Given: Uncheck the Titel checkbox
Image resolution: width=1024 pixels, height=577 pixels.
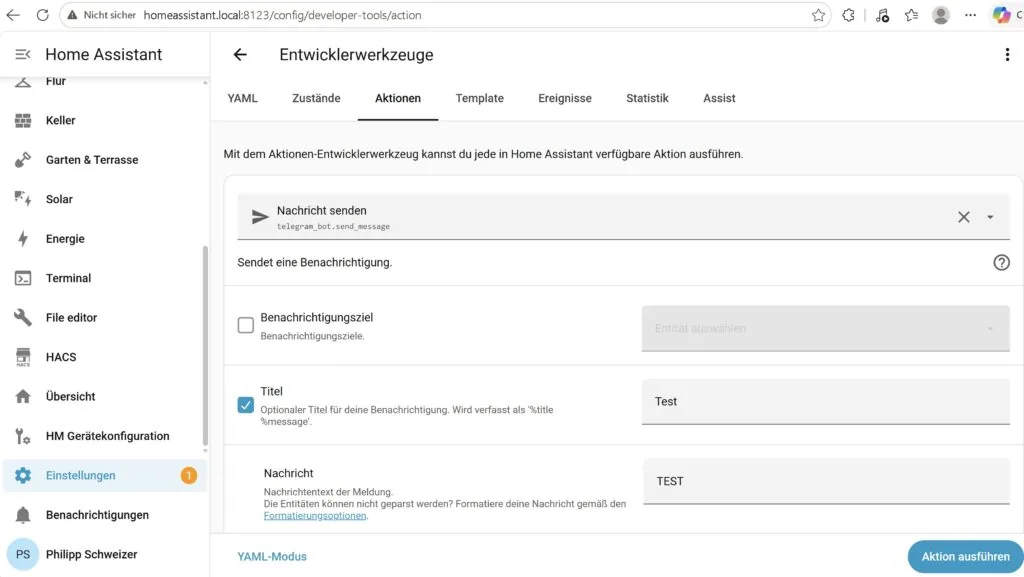Looking at the screenshot, I should (x=246, y=405).
